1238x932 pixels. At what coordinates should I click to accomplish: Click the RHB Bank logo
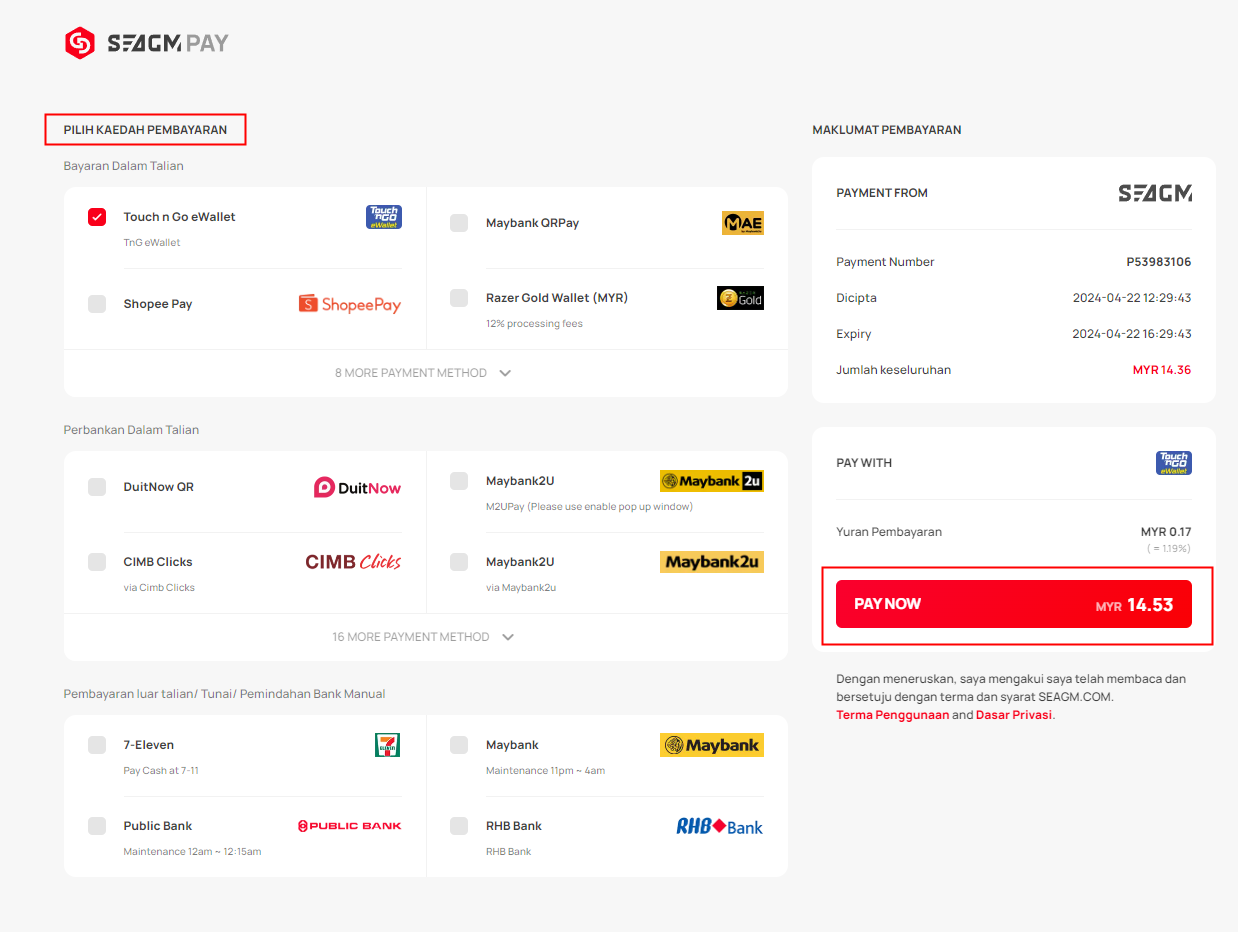pyautogui.click(x=720, y=827)
